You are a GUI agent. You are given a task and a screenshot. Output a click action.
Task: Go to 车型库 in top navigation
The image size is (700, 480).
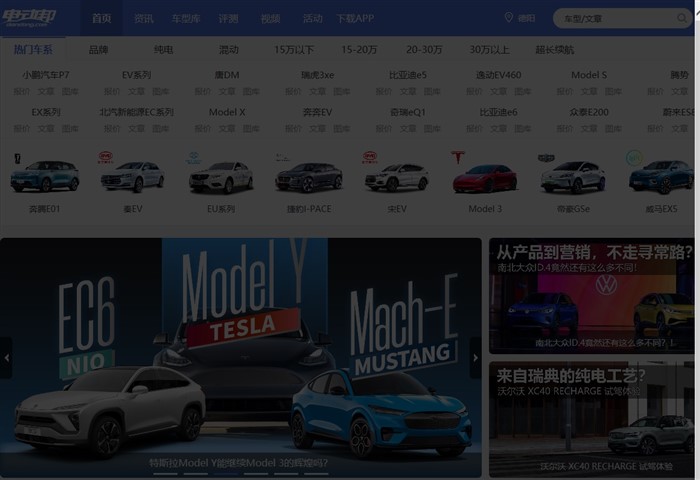point(186,18)
